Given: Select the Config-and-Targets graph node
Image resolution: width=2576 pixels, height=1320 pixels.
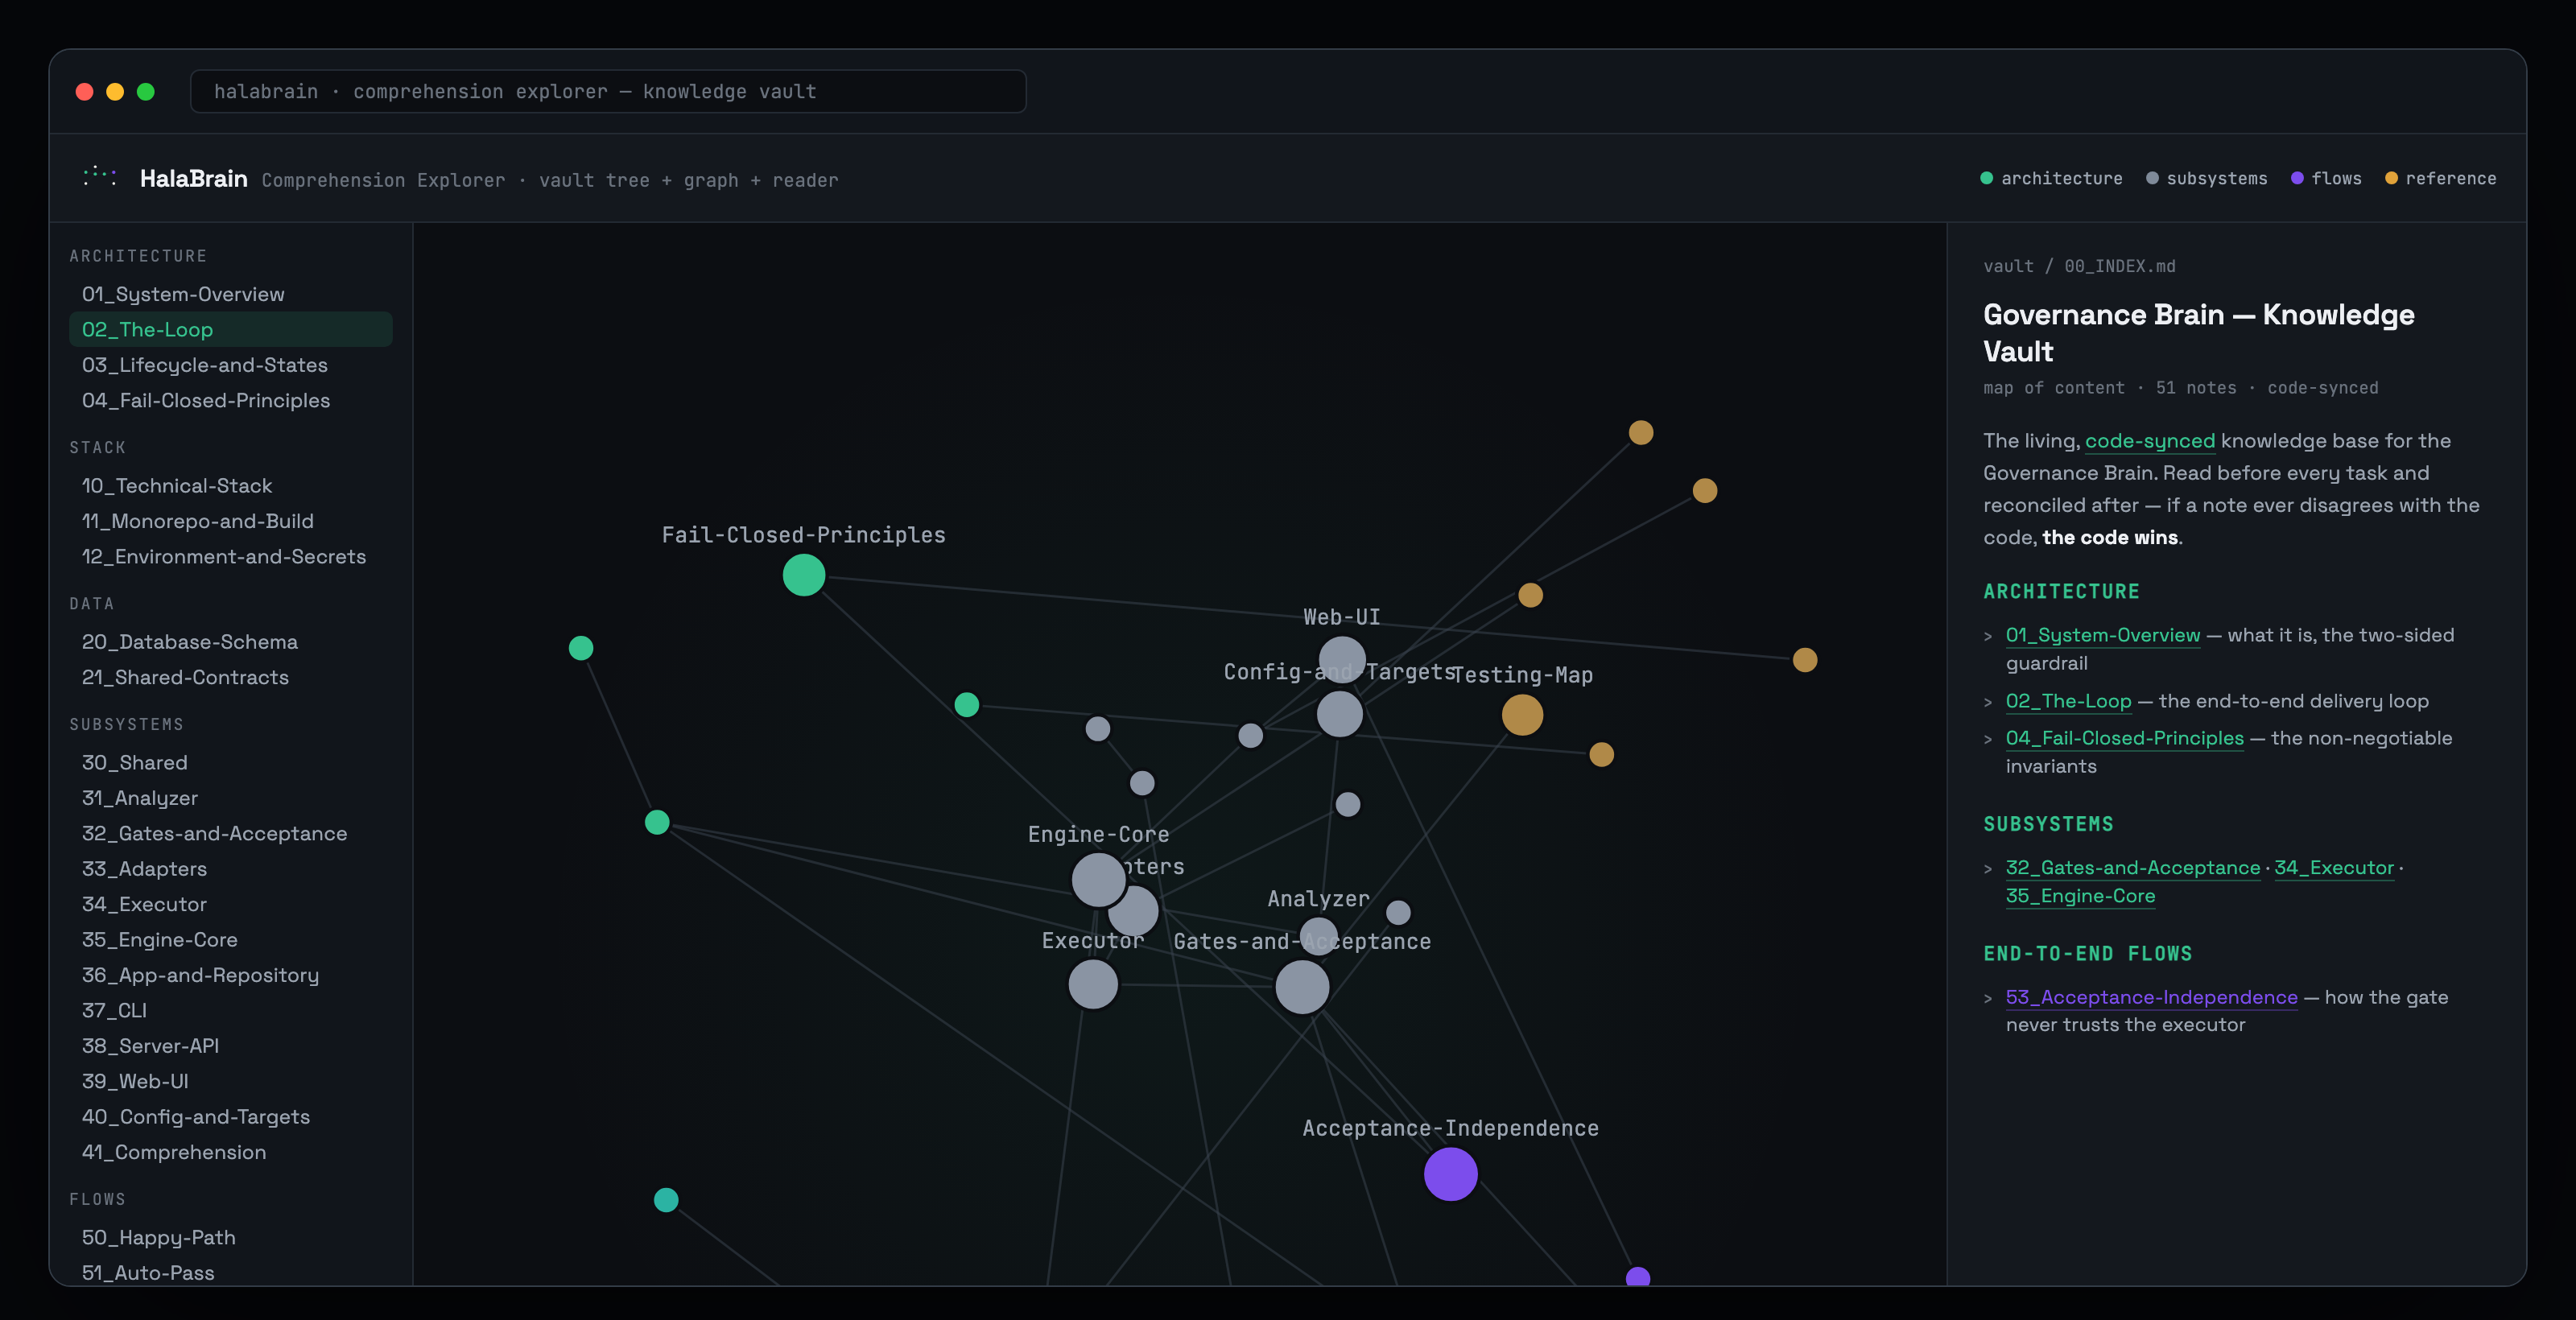Looking at the screenshot, I should point(1340,714).
